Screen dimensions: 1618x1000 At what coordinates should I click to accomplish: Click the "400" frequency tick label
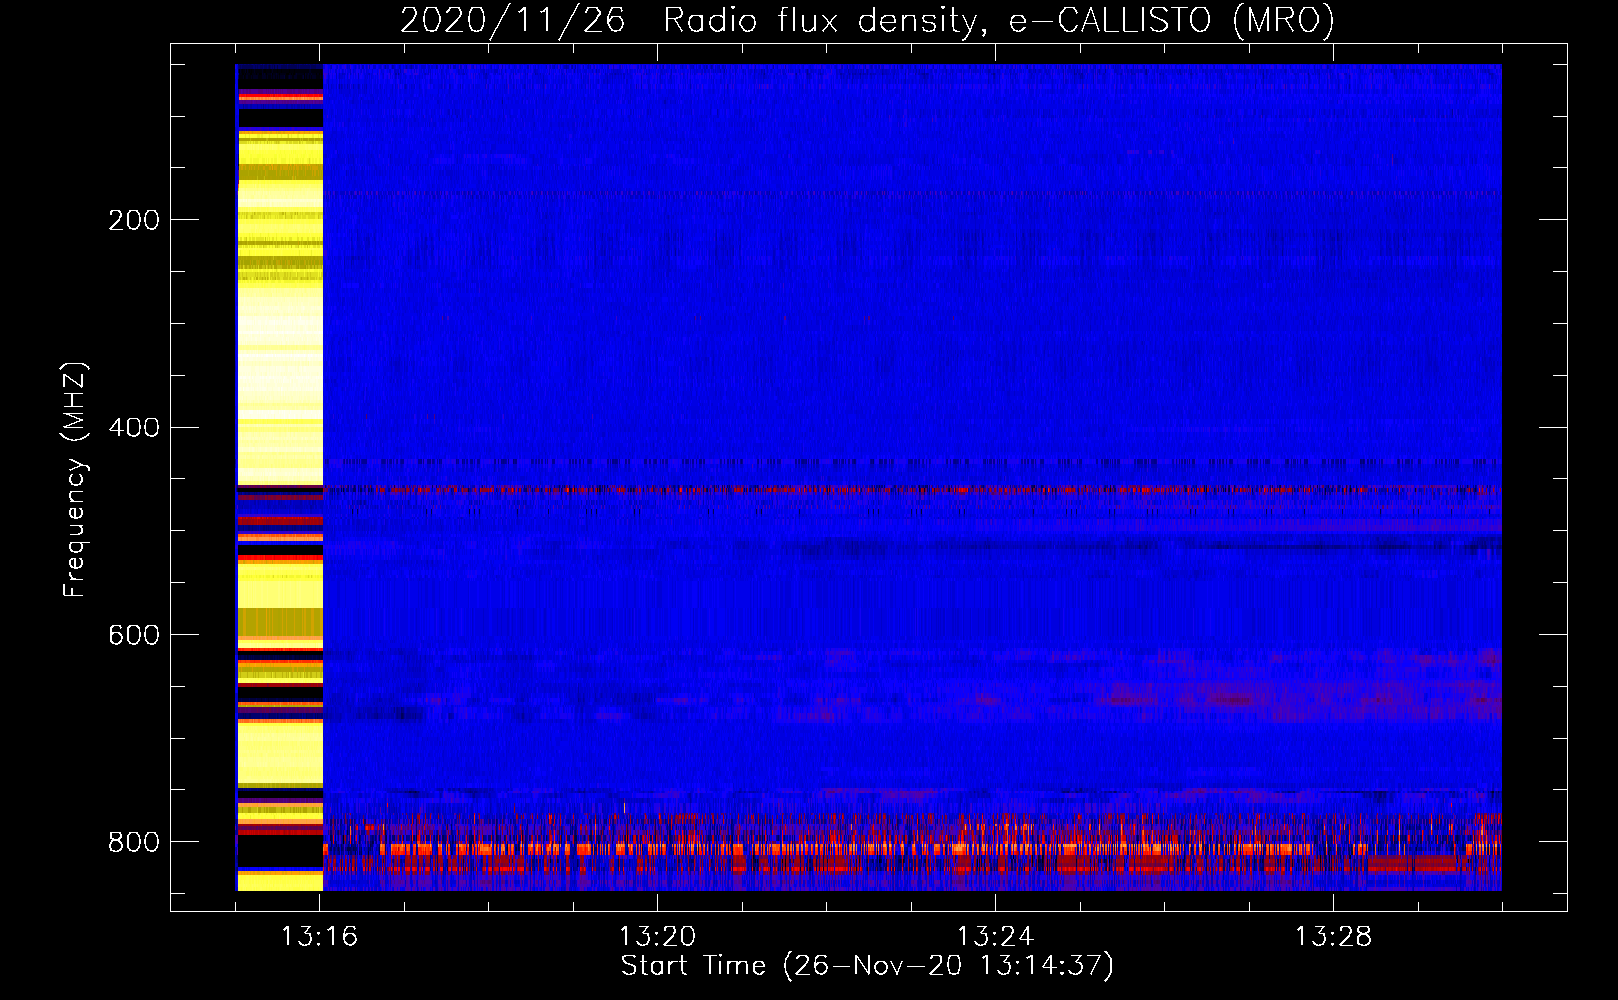(134, 428)
